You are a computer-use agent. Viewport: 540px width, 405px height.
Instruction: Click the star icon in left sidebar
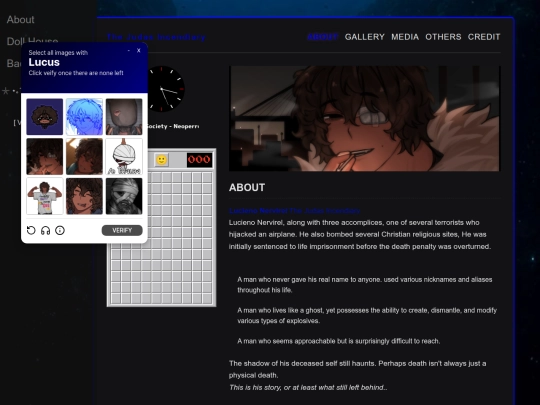coord(6,91)
